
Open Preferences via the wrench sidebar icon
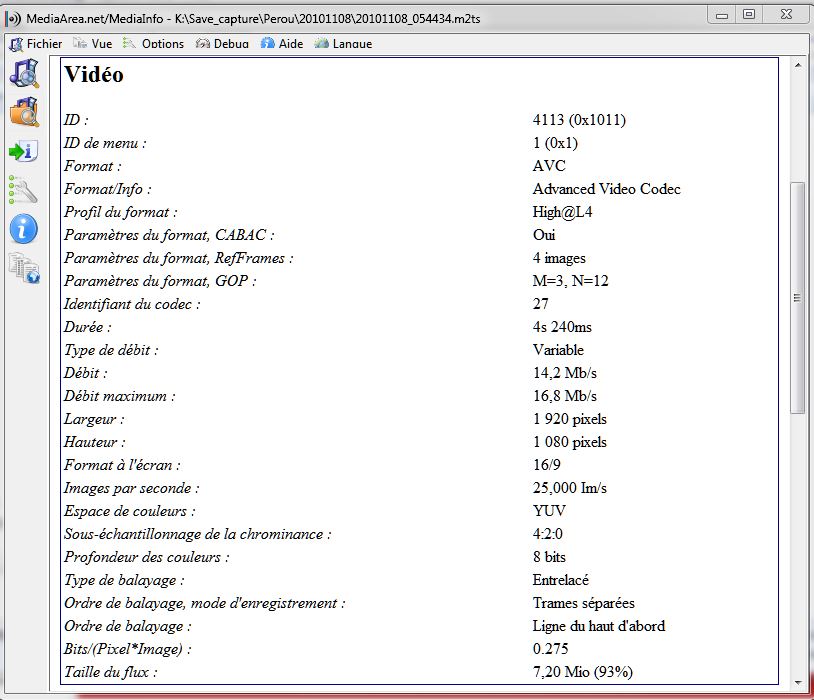23,190
